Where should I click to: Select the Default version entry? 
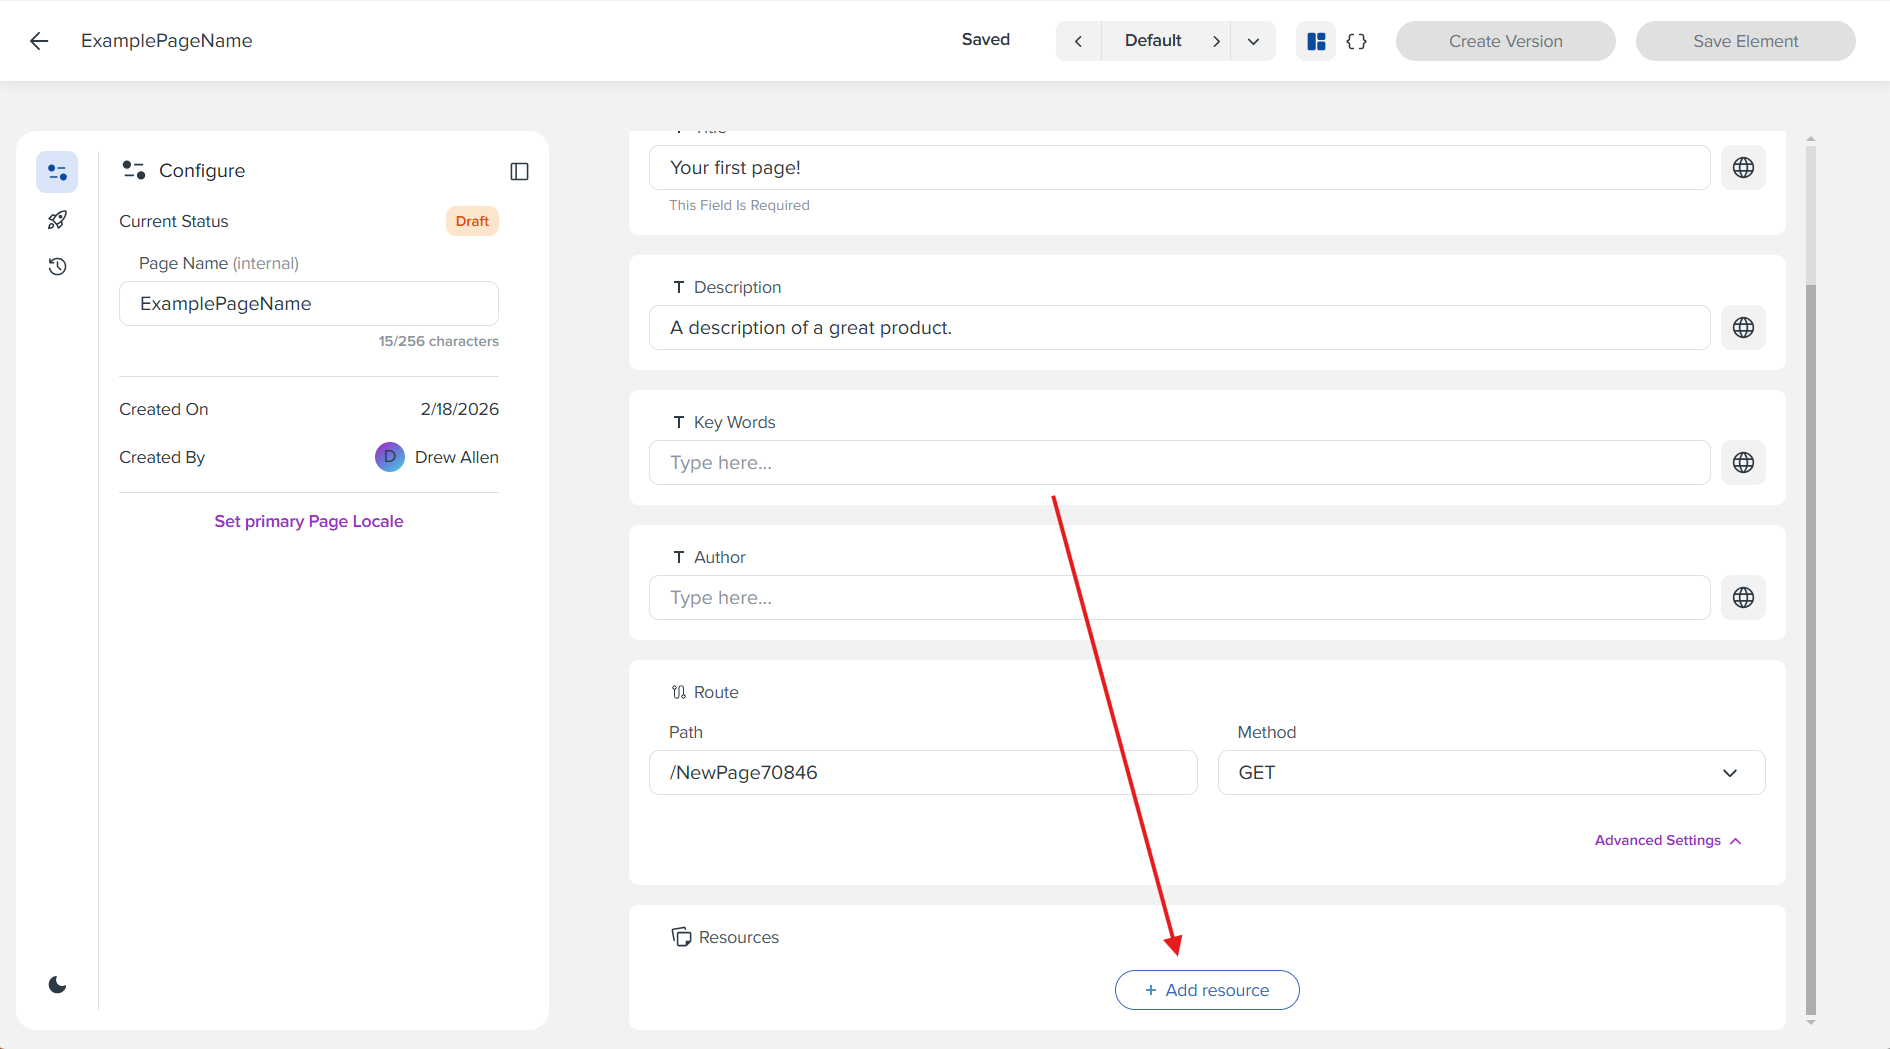pyautogui.click(x=1152, y=41)
